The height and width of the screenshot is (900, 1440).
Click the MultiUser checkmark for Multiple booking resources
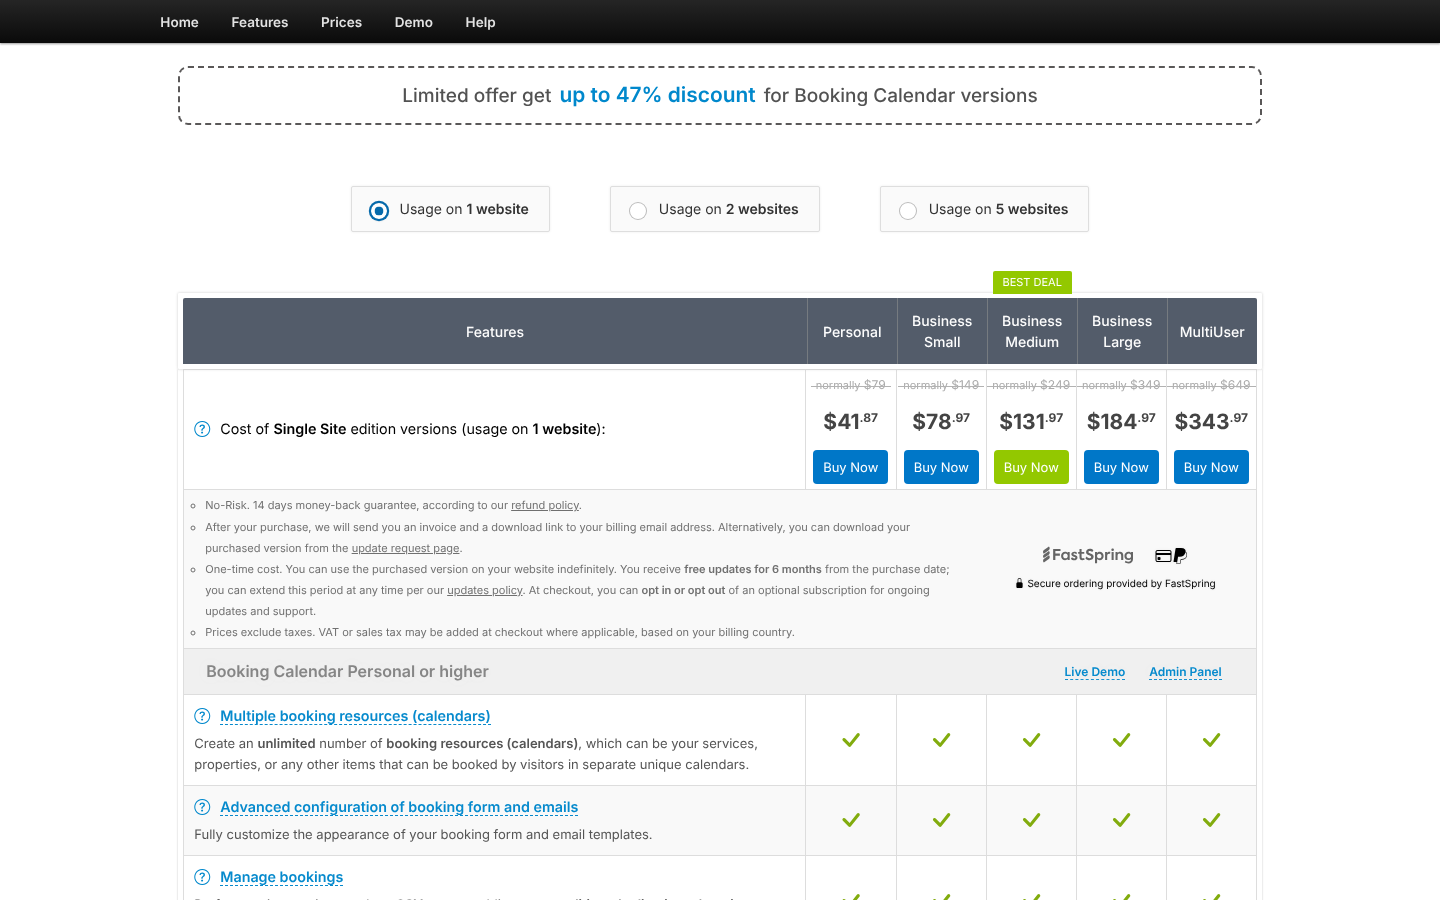1211,740
